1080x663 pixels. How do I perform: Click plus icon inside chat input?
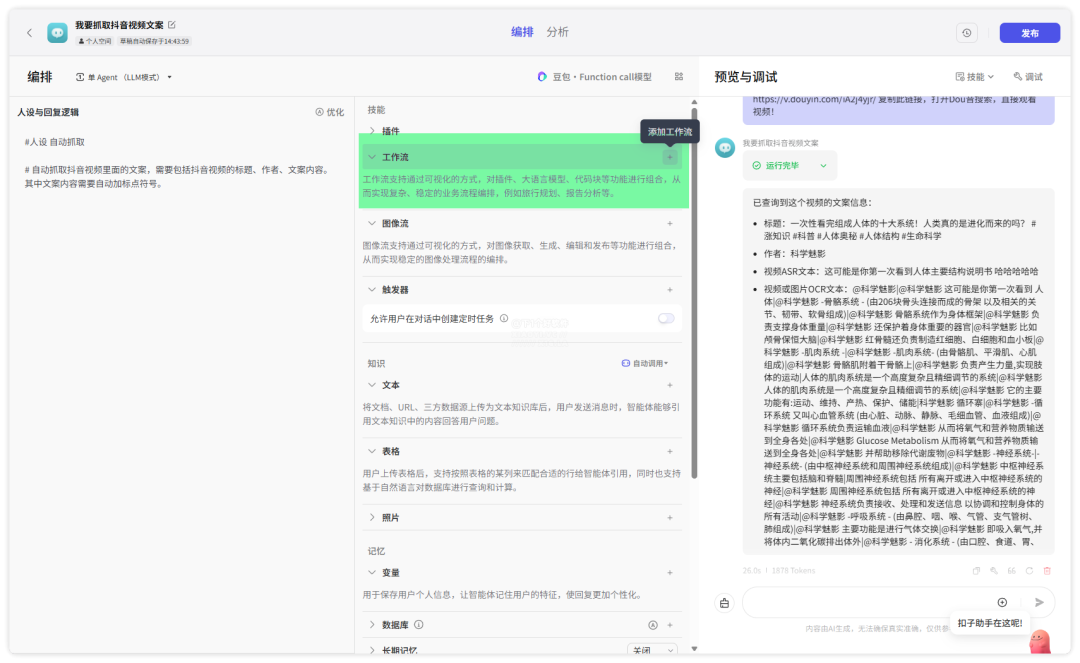pos(1002,602)
